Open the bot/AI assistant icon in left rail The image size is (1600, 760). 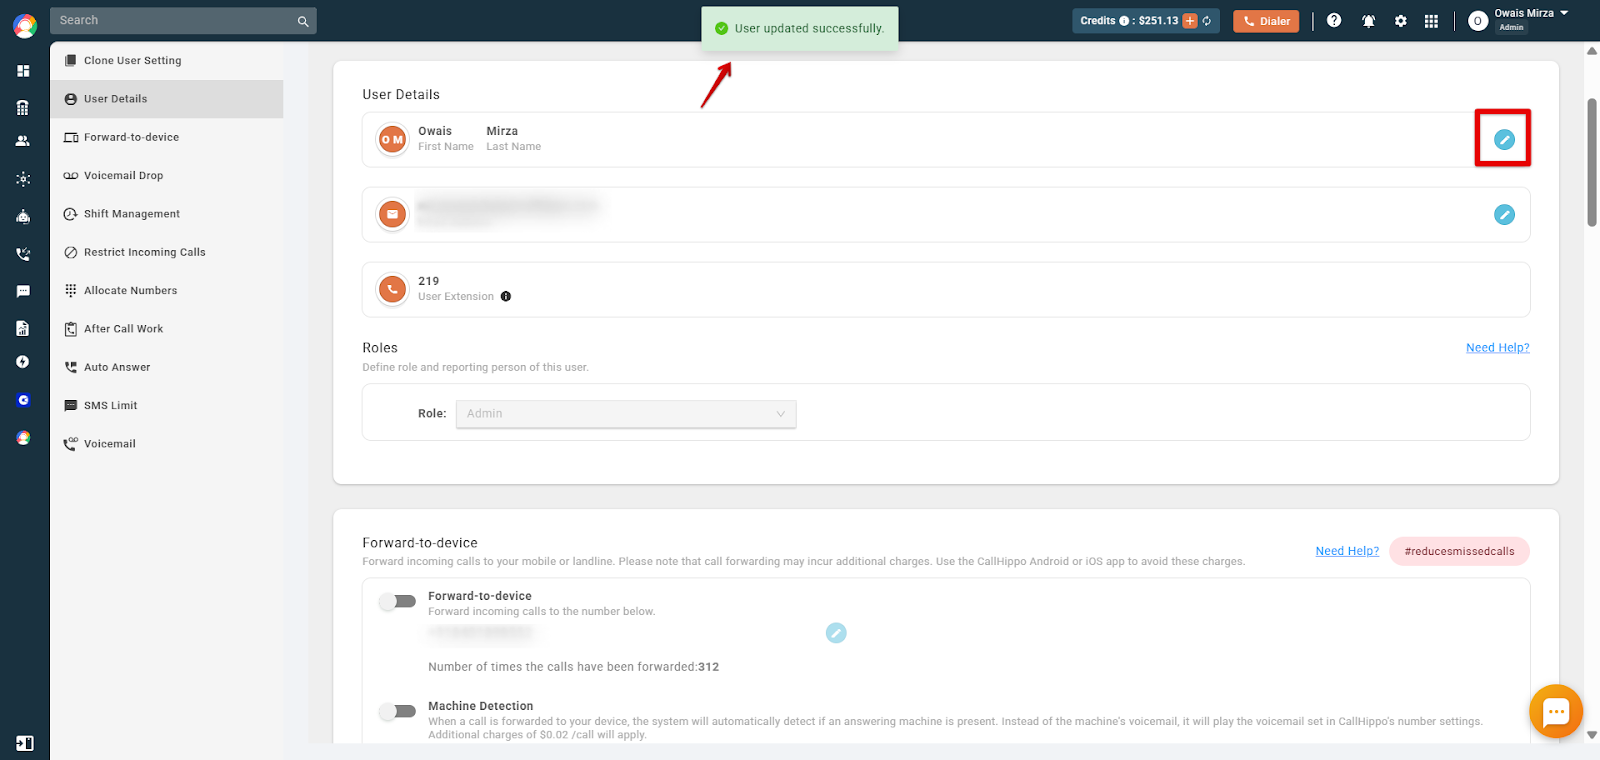[23, 216]
